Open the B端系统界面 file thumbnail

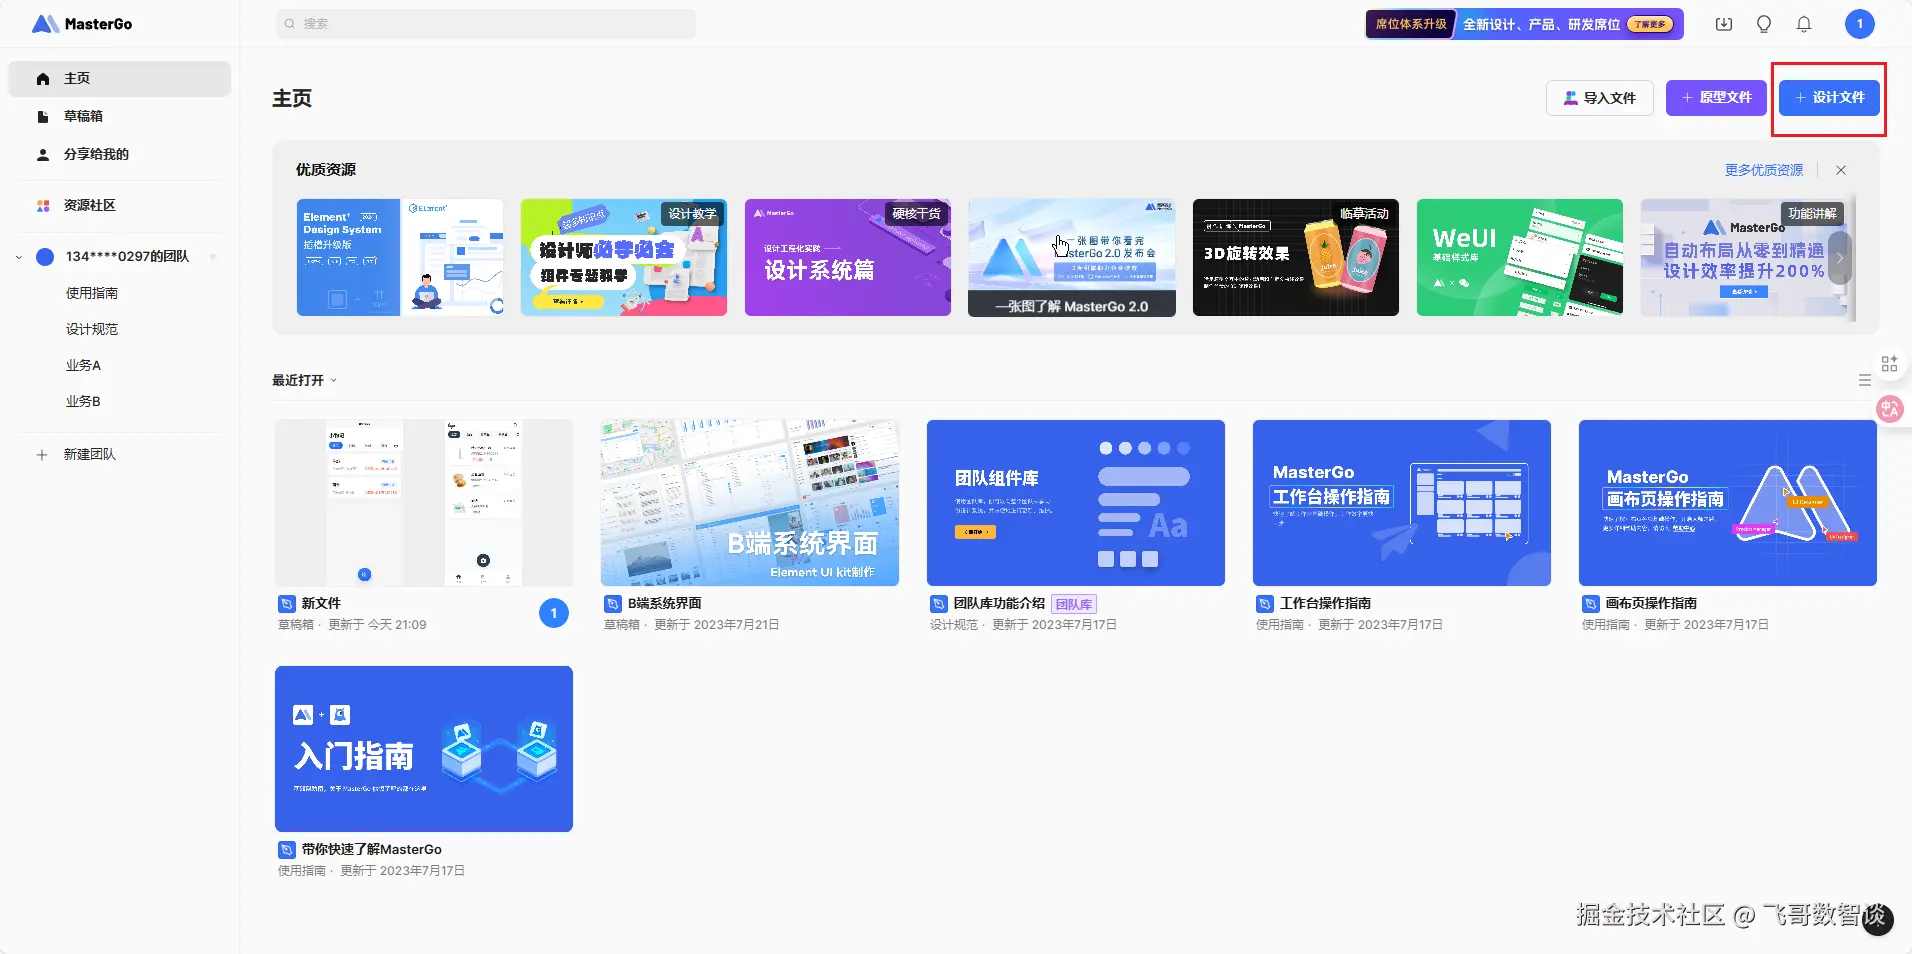750,503
